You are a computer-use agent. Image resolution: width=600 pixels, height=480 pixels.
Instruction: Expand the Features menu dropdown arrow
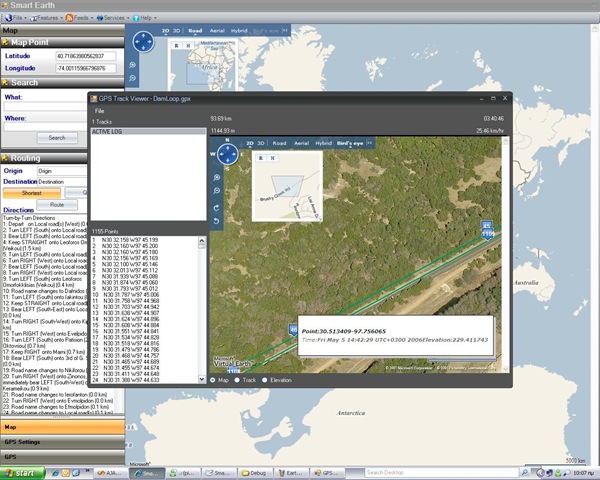pyautogui.click(x=61, y=18)
